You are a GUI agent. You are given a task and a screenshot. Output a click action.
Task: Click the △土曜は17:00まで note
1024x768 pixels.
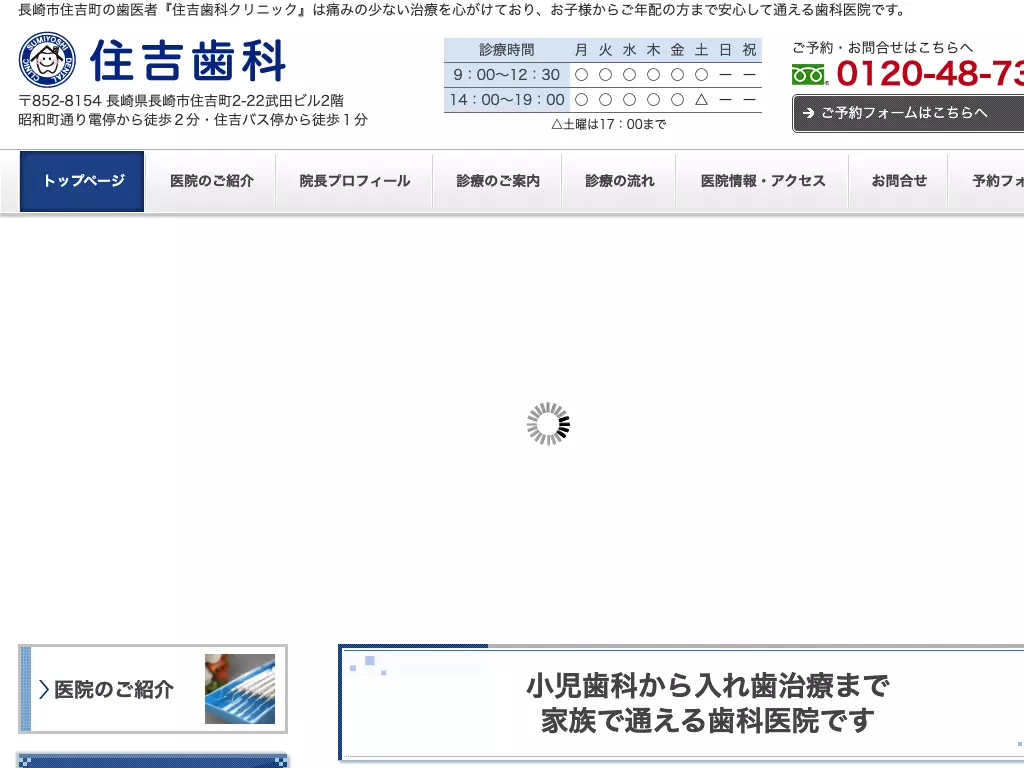(609, 124)
